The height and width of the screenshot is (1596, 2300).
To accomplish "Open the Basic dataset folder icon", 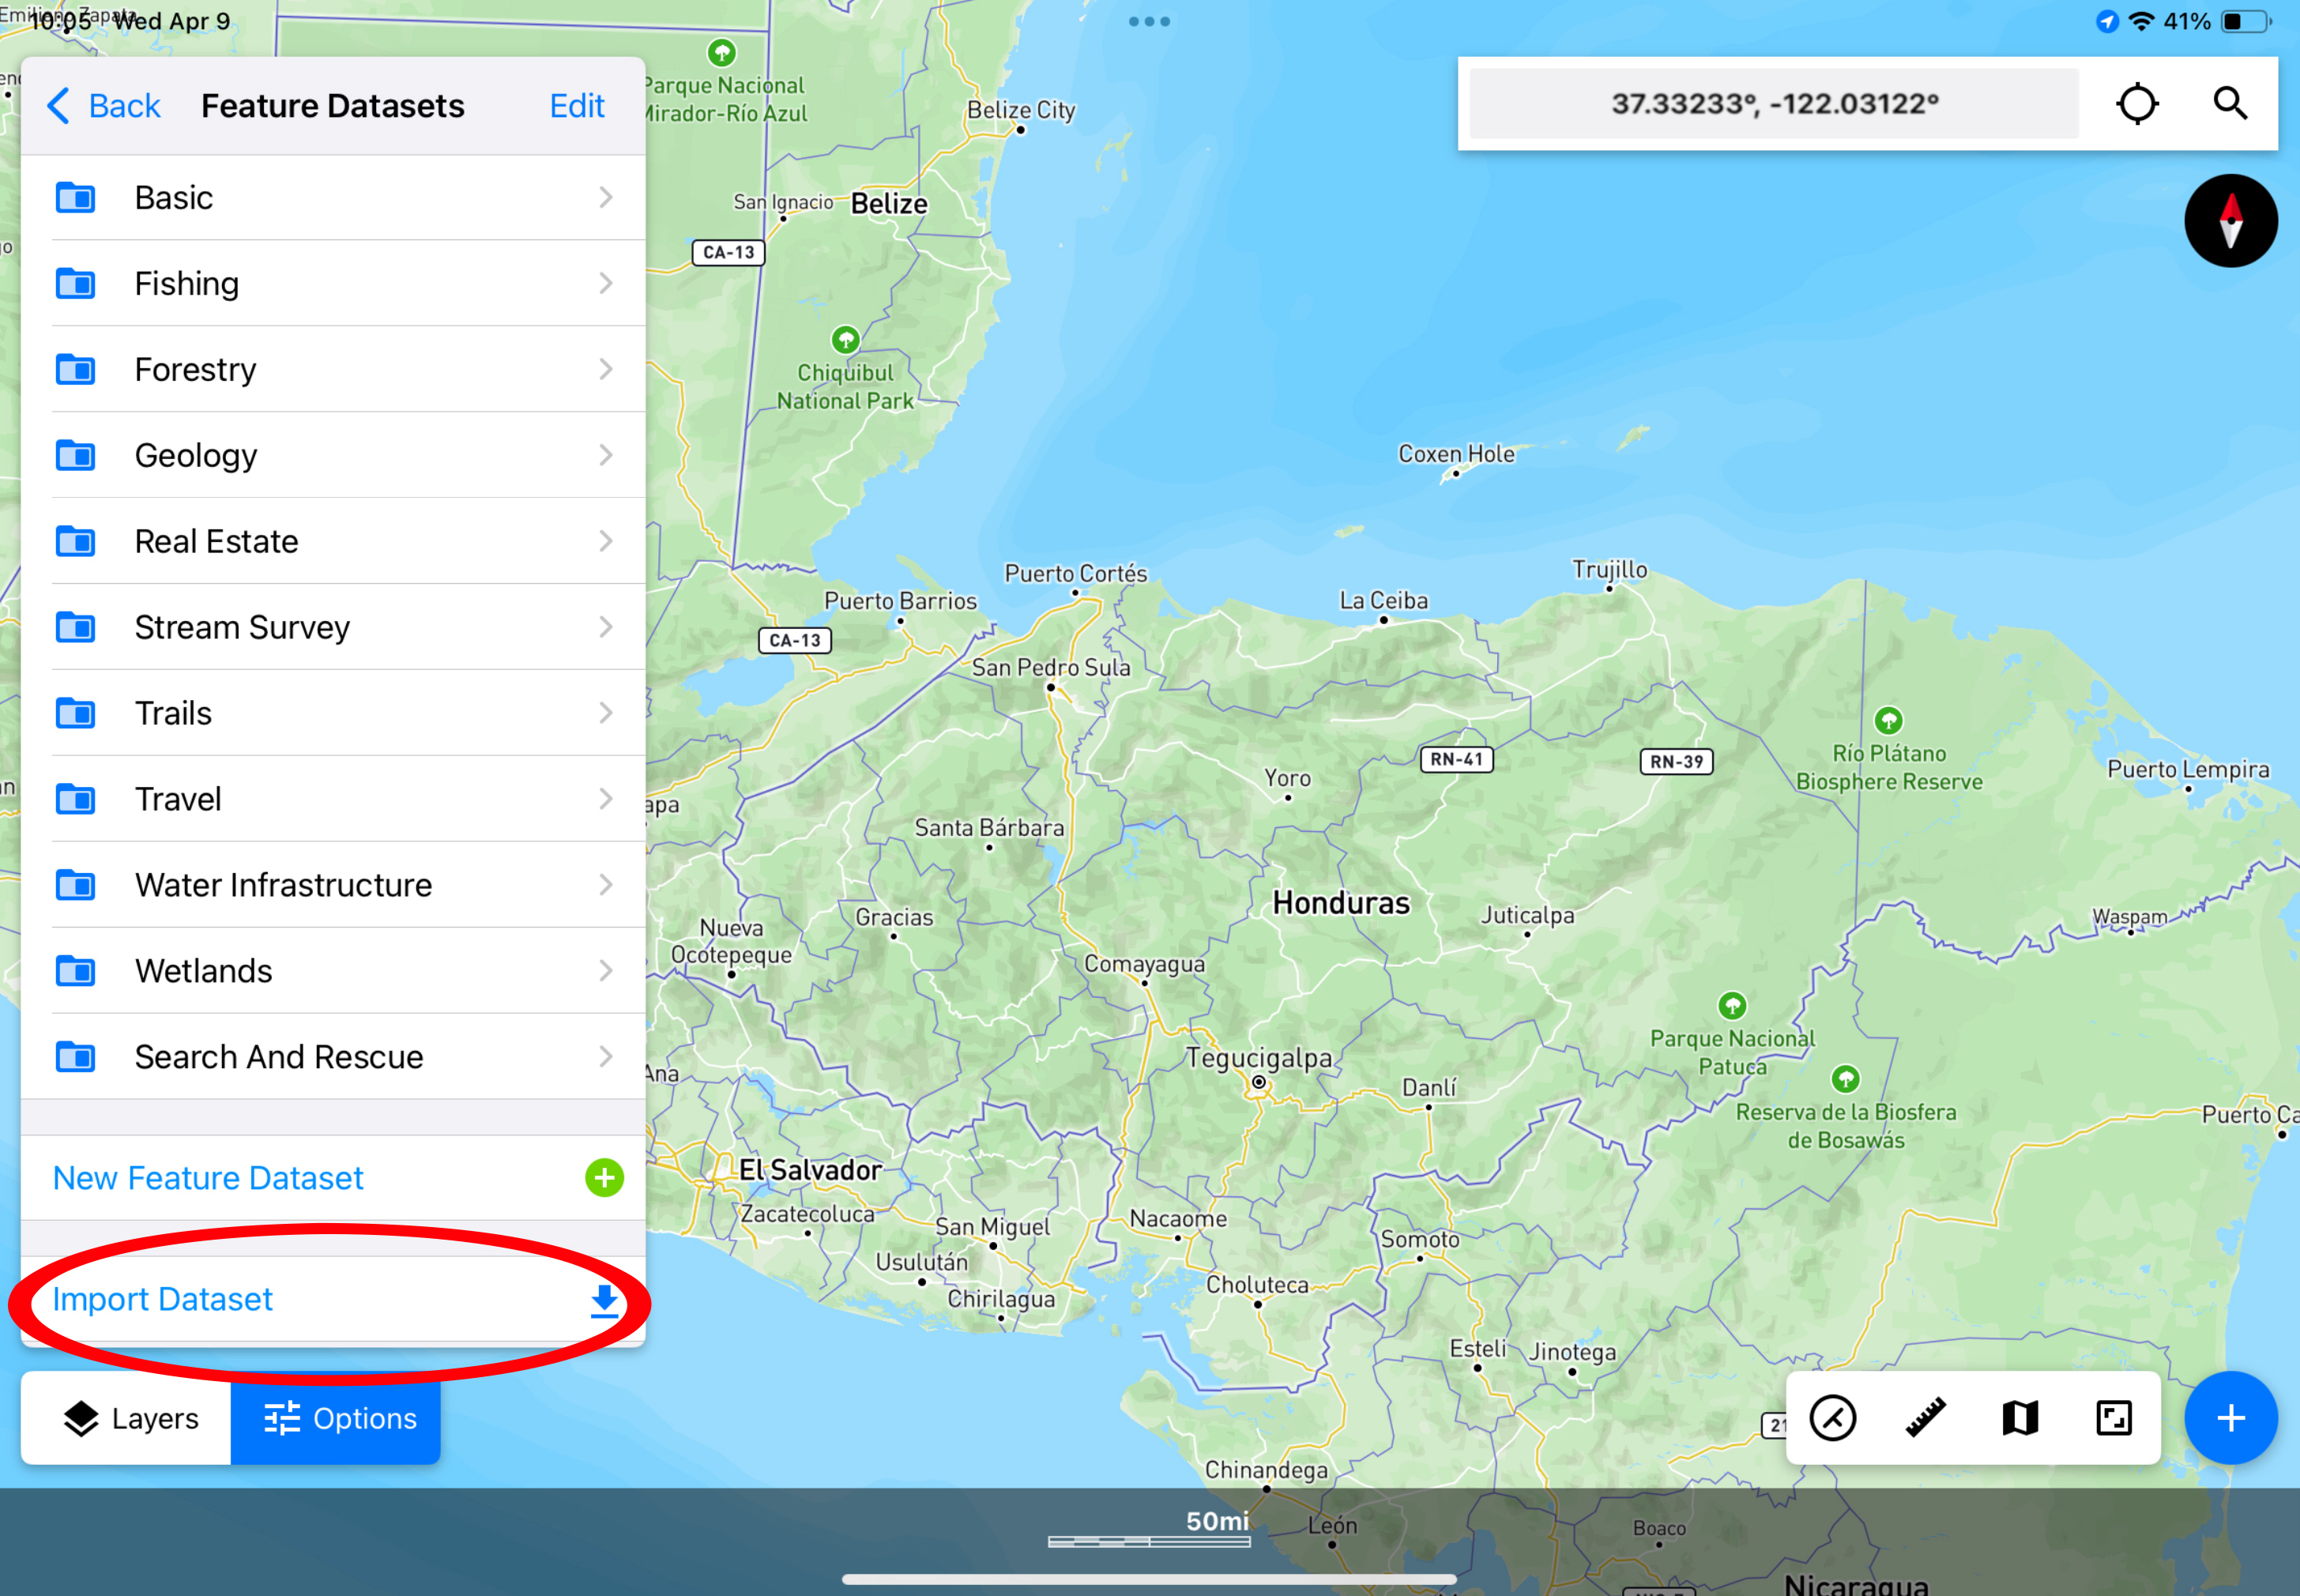I will (75, 198).
